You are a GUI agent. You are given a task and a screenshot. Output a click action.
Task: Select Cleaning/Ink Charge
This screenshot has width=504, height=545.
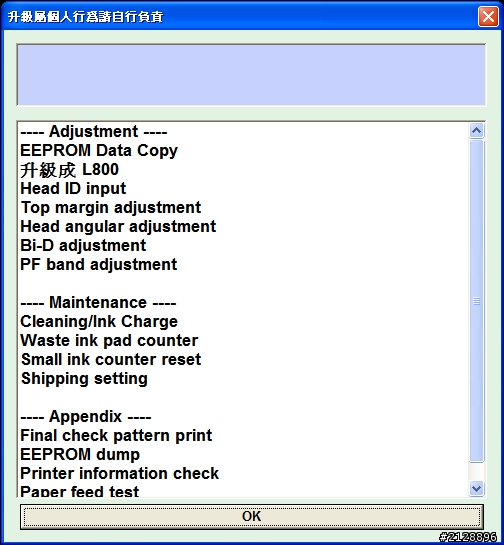[x=99, y=322]
